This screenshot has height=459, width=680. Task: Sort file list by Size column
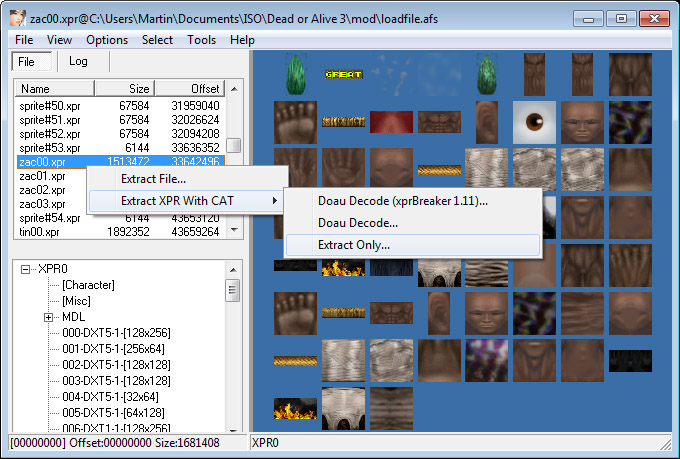click(125, 89)
